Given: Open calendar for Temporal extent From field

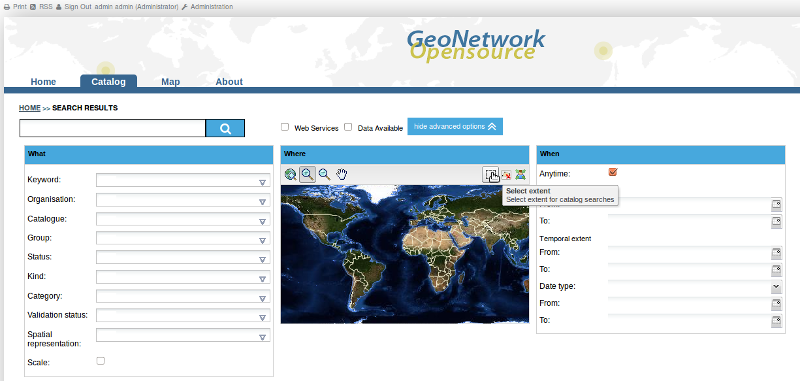Looking at the screenshot, I should coord(777,252).
